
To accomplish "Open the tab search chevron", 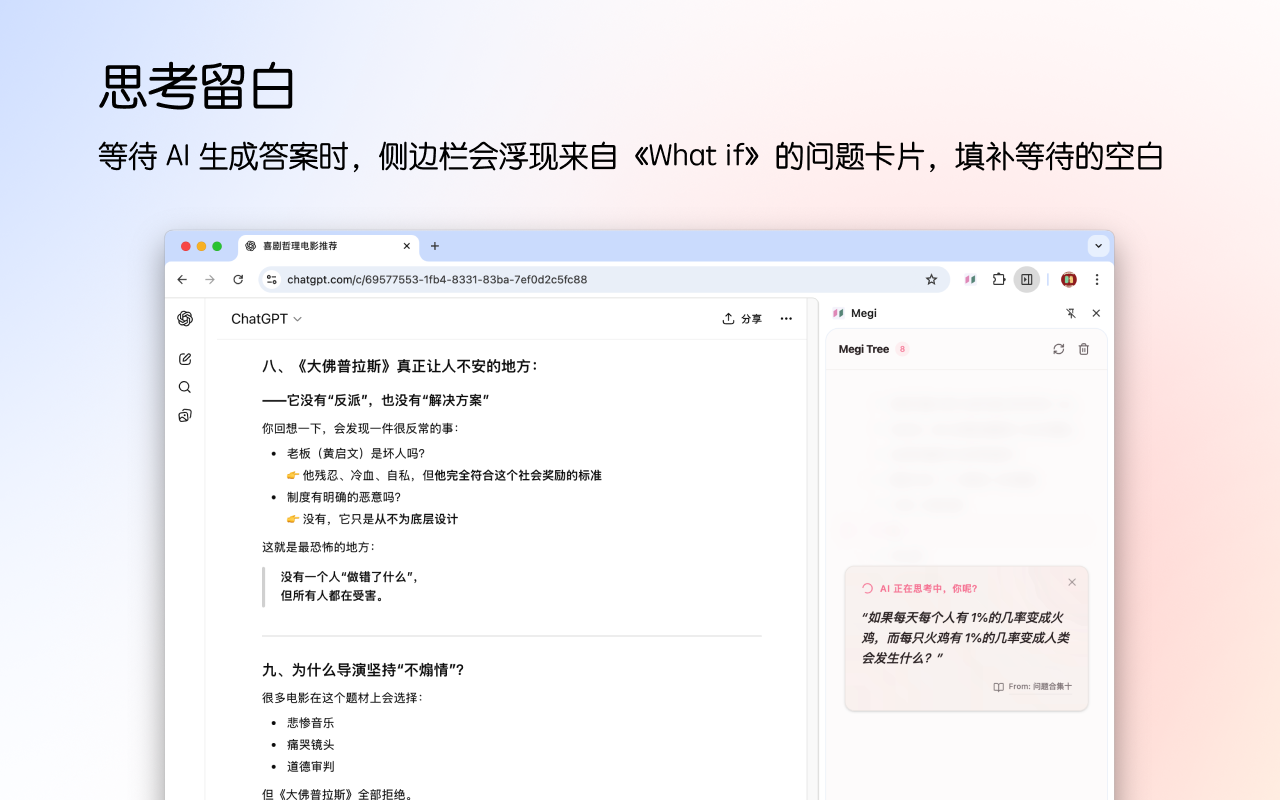I will (x=1098, y=246).
